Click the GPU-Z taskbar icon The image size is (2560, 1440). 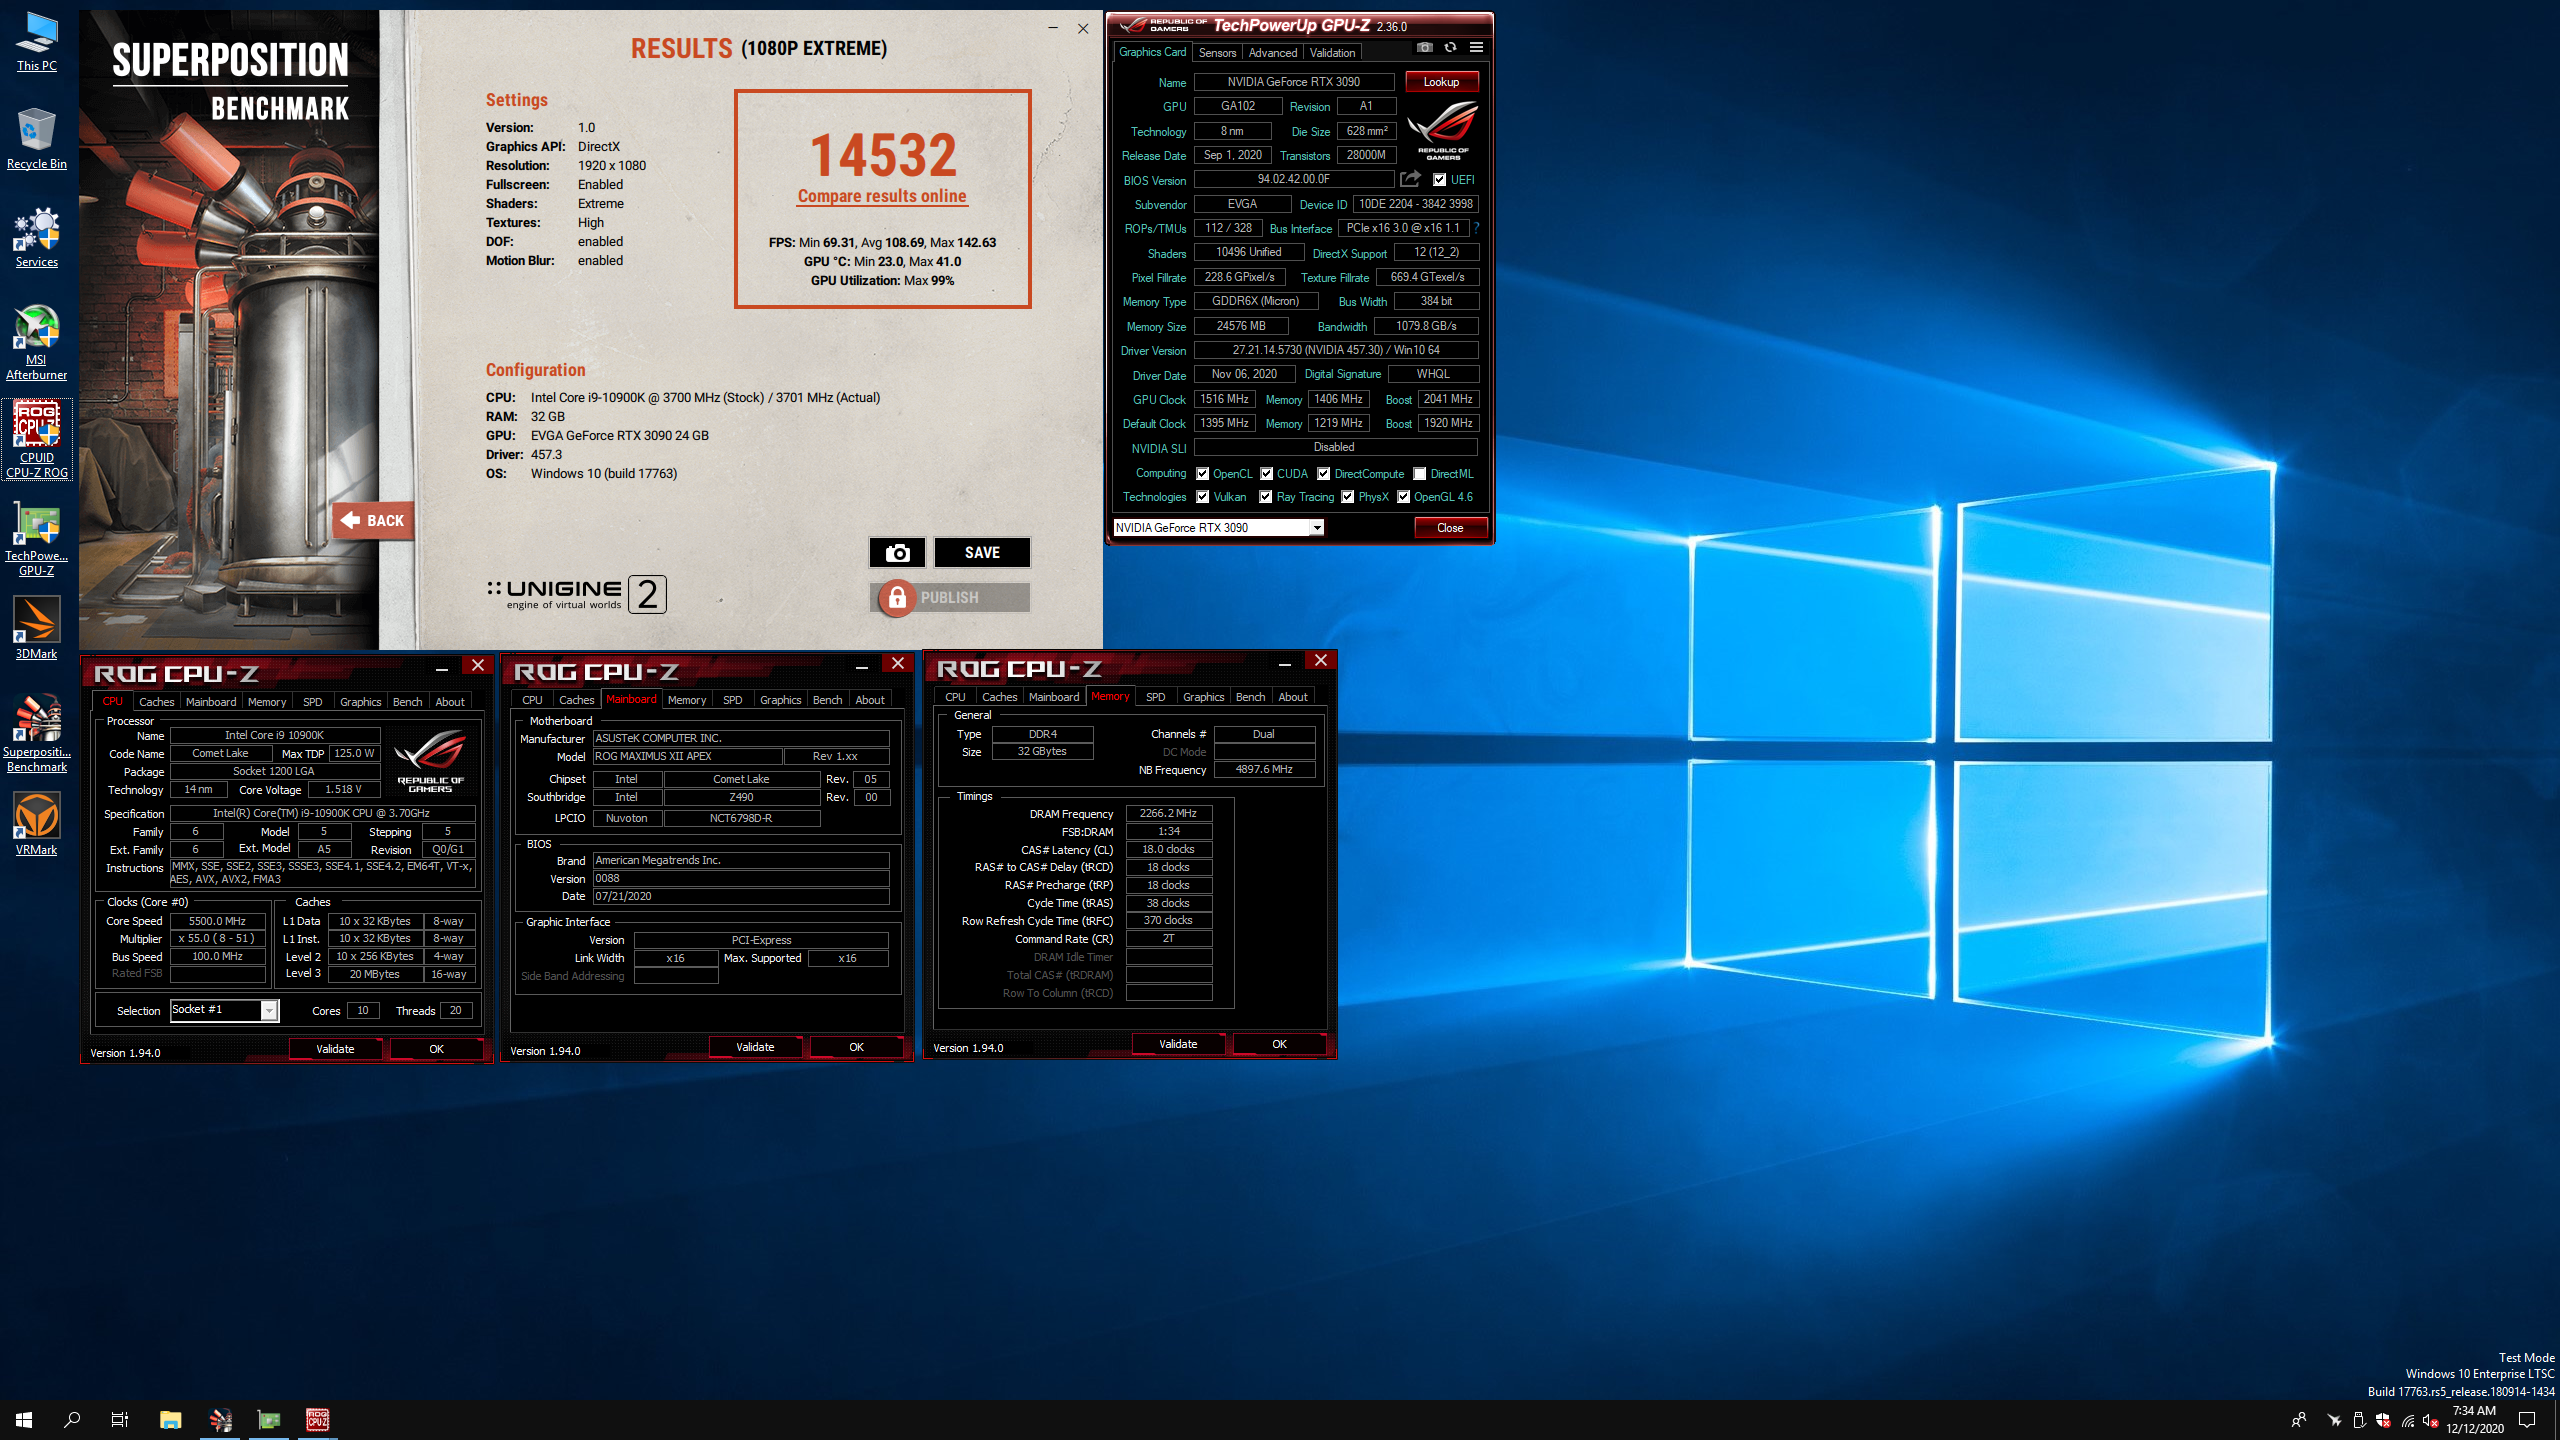click(x=269, y=1420)
